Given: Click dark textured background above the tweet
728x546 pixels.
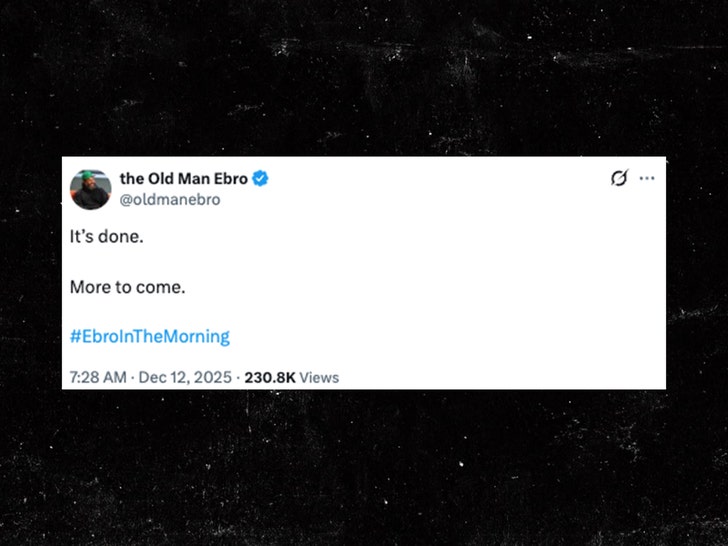Looking at the screenshot, I should point(364,80).
